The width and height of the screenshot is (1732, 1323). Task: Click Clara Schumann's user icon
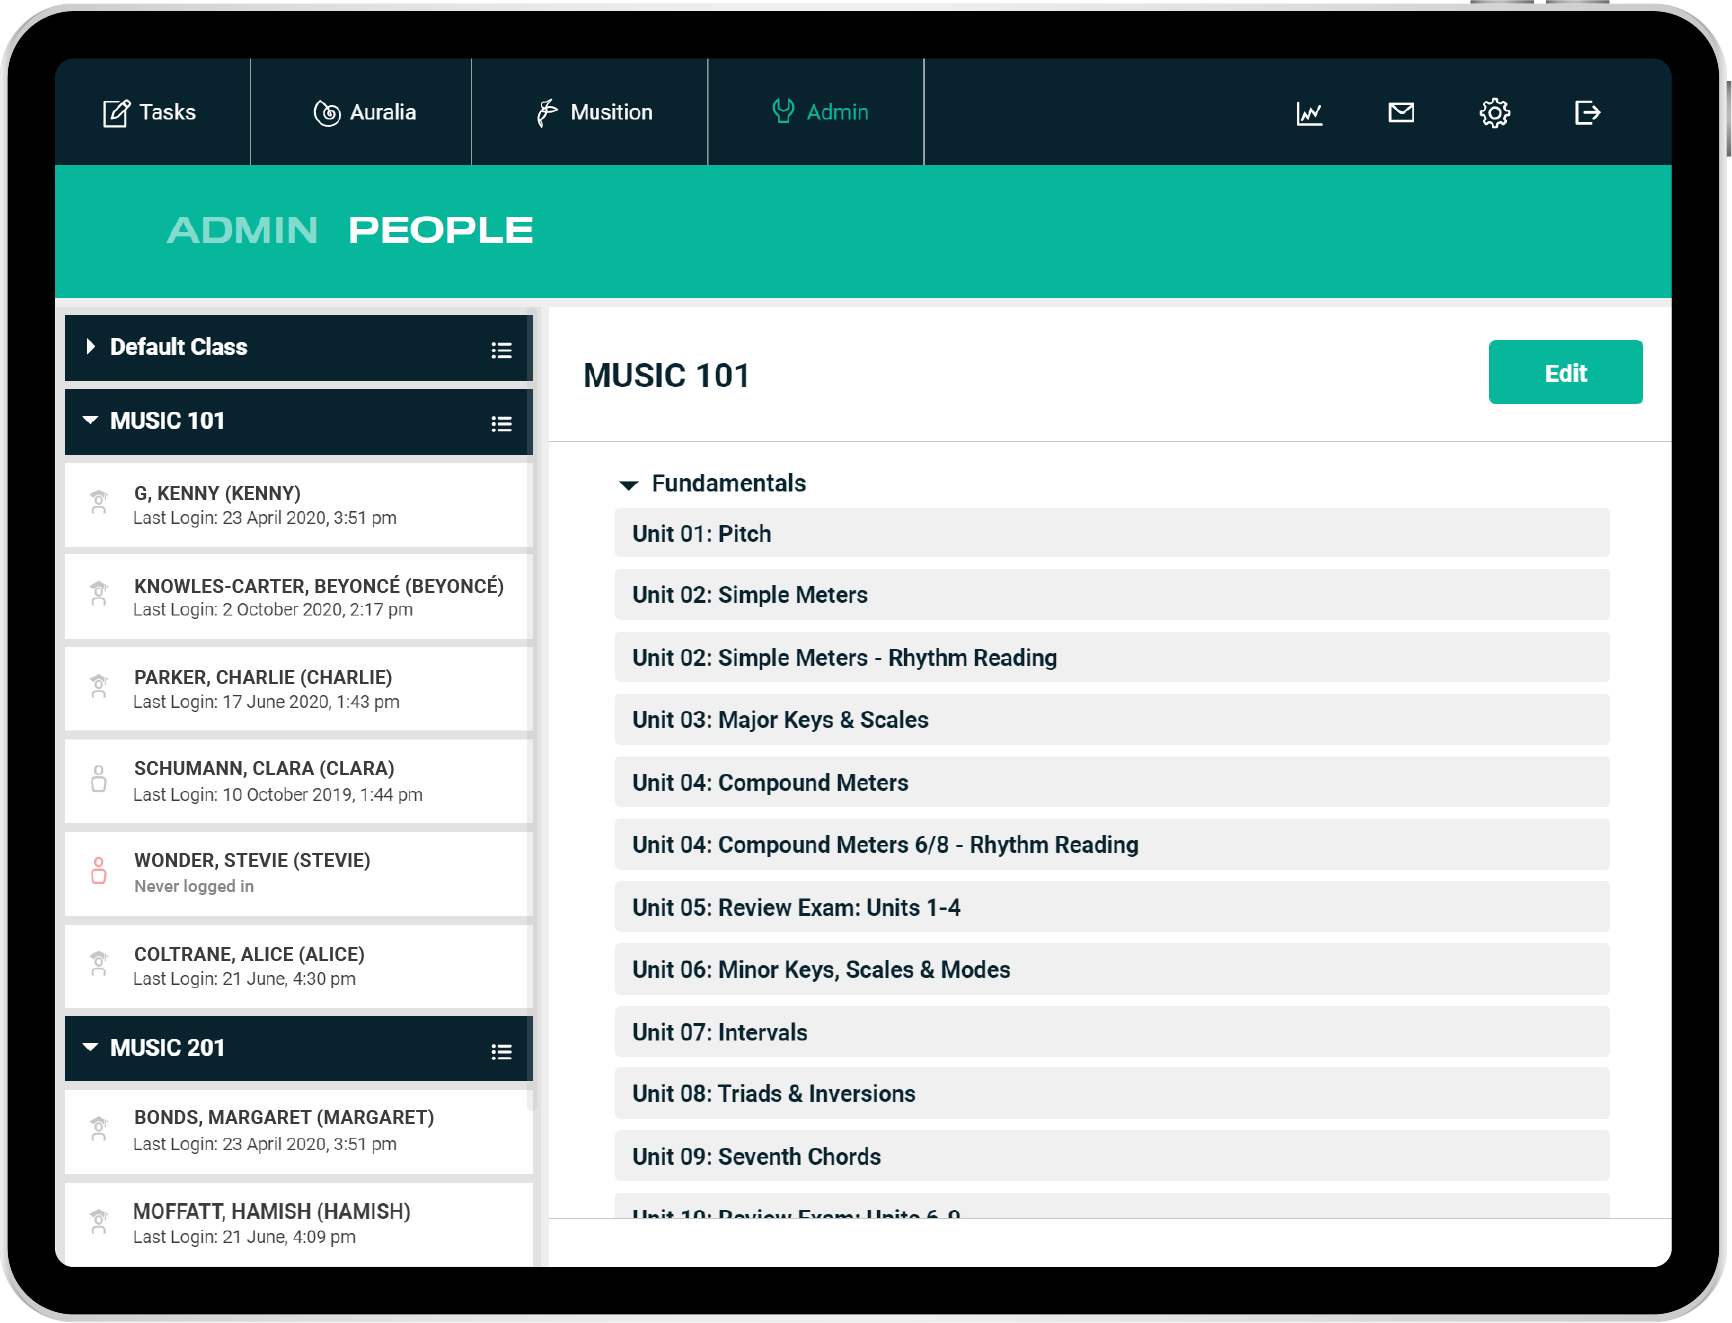click(x=99, y=779)
